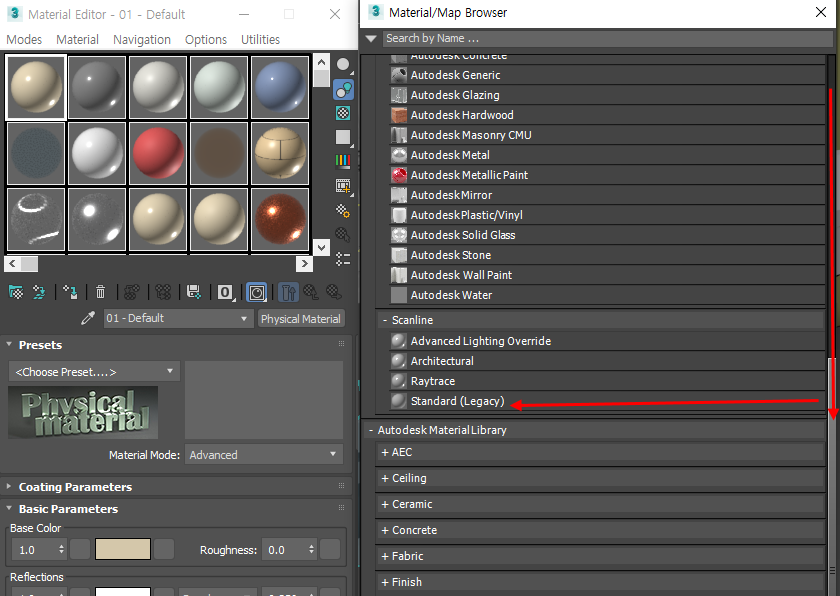Click Assign Material to Selection icon
840x596 pixels.
coord(70,292)
